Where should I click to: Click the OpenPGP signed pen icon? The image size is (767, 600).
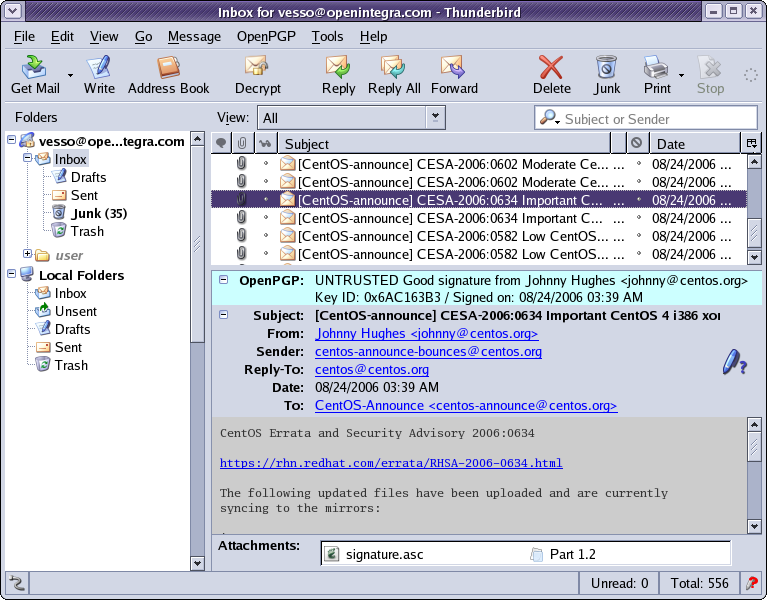coord(735,362)
